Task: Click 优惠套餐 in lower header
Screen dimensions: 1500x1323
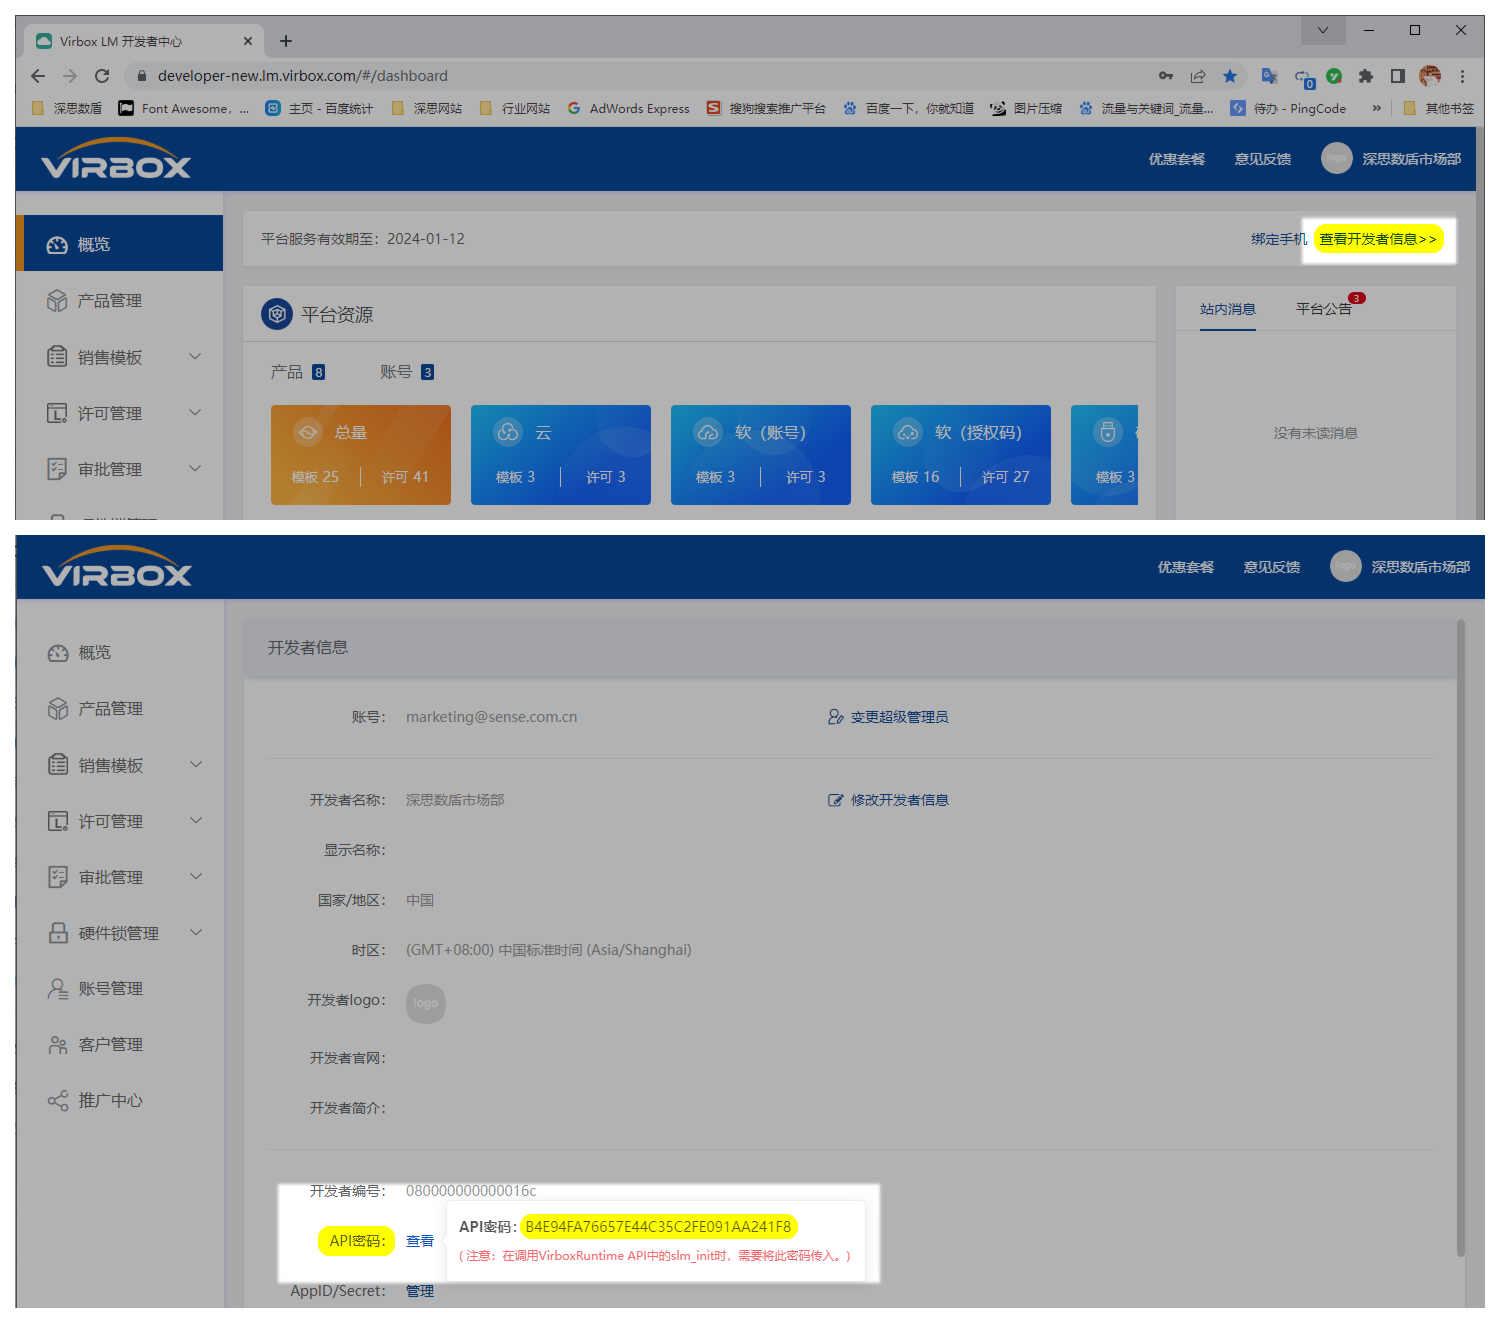Action: tap(1186, 567)
